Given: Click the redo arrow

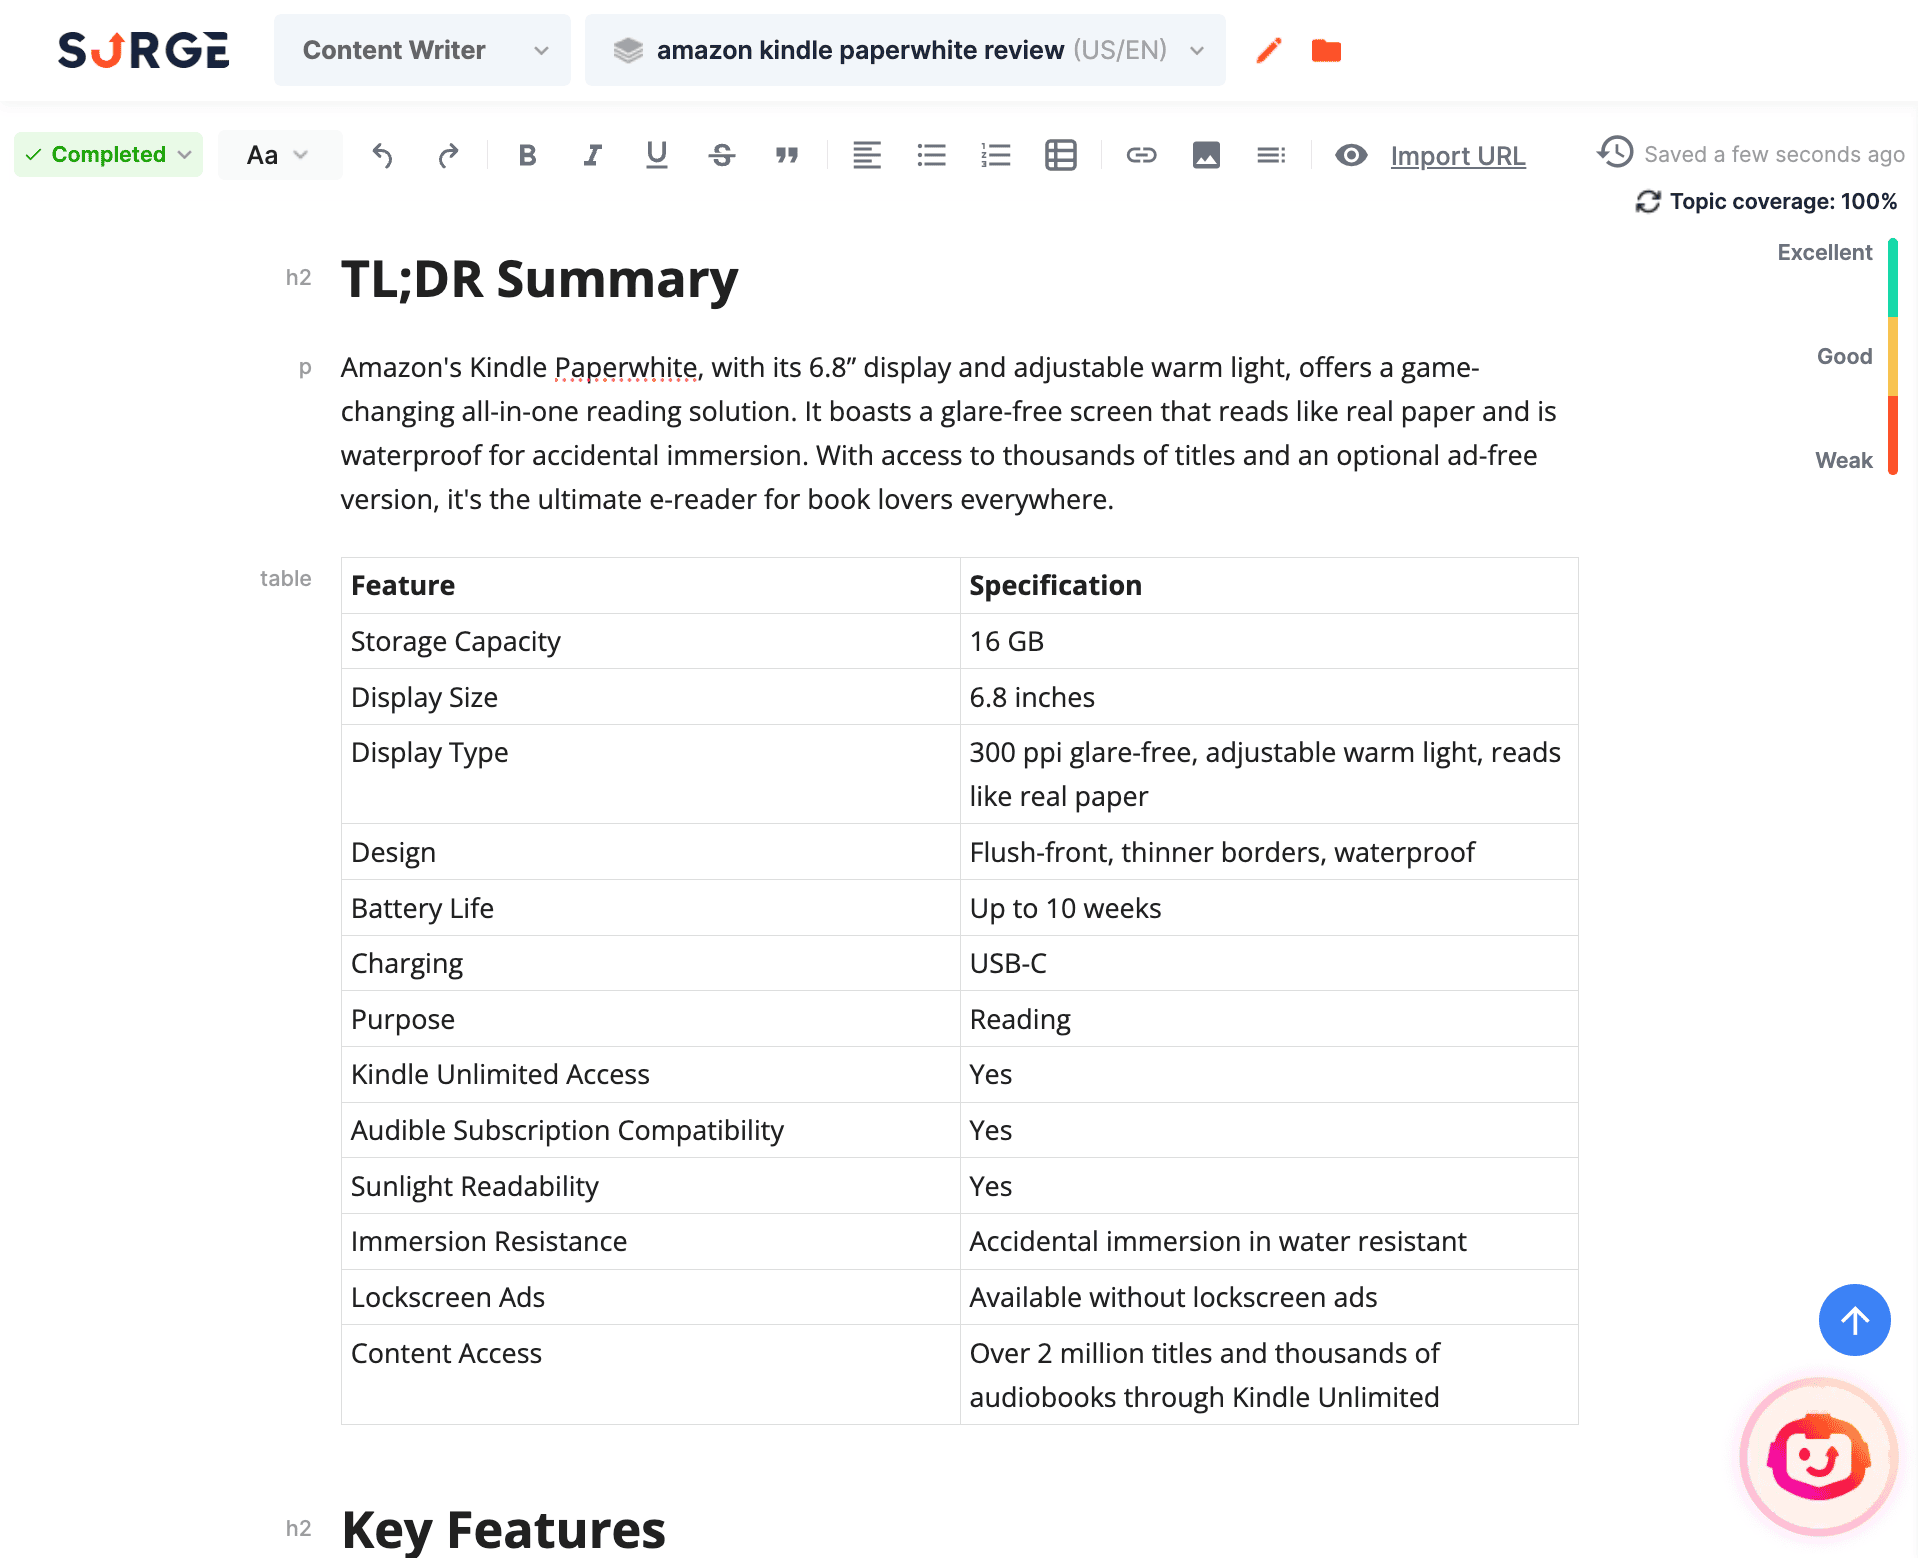Looking at the screenshot, I should click(448, 155).
